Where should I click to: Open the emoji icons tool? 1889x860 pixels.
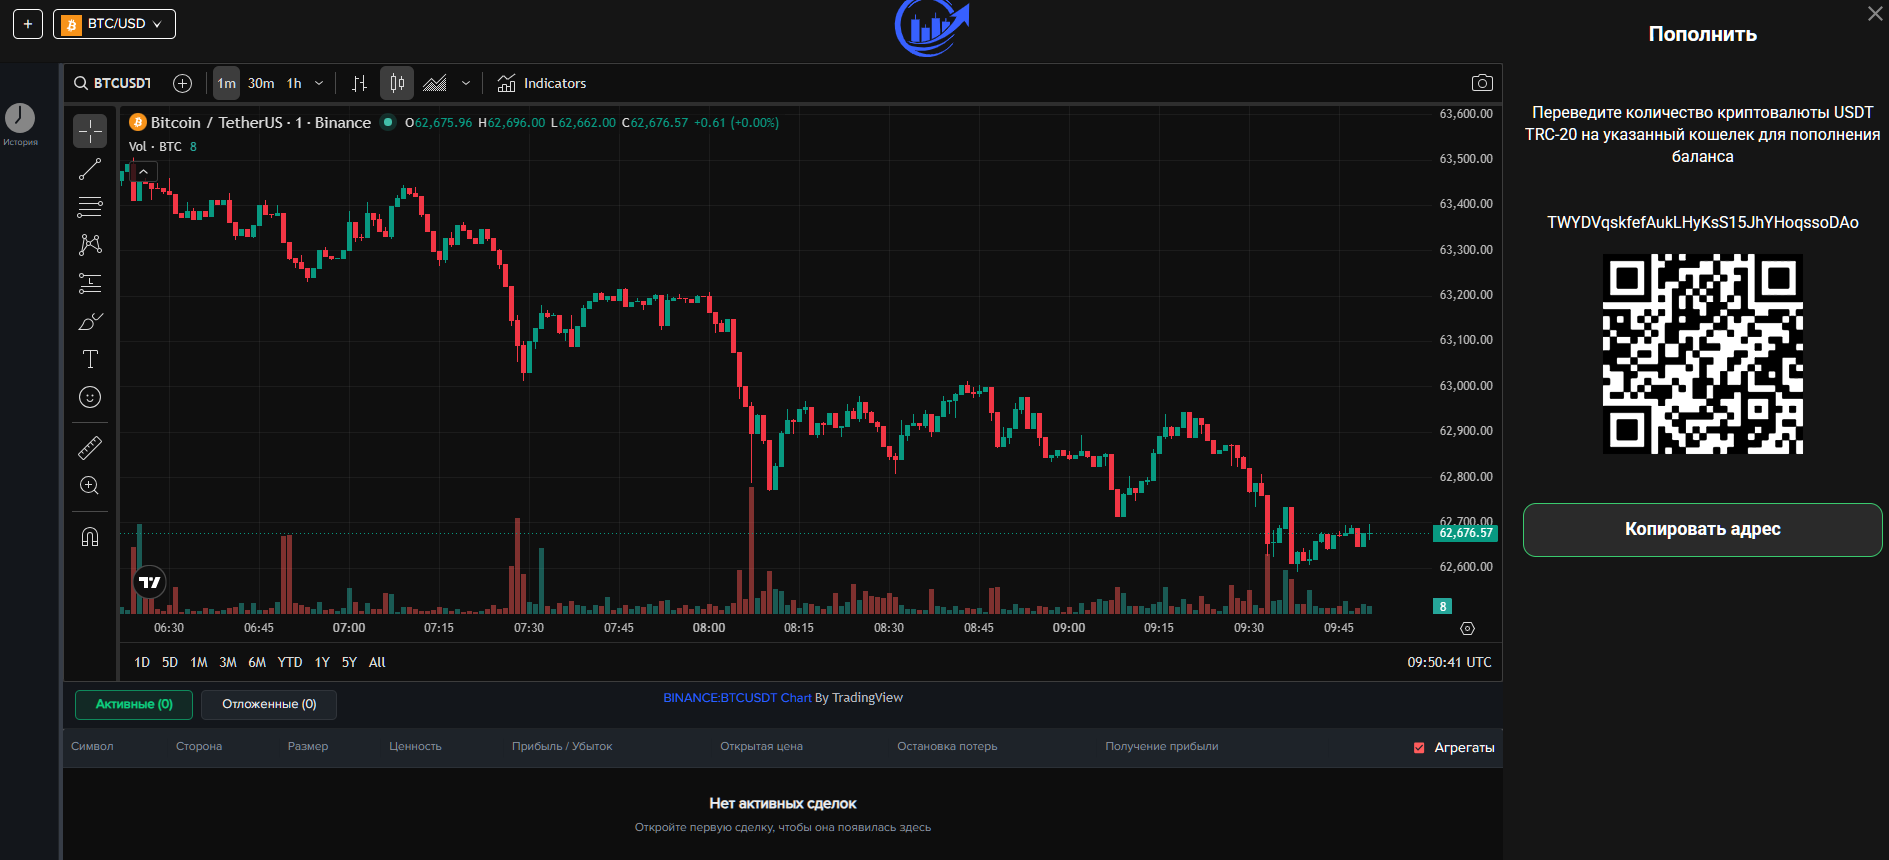90,397
